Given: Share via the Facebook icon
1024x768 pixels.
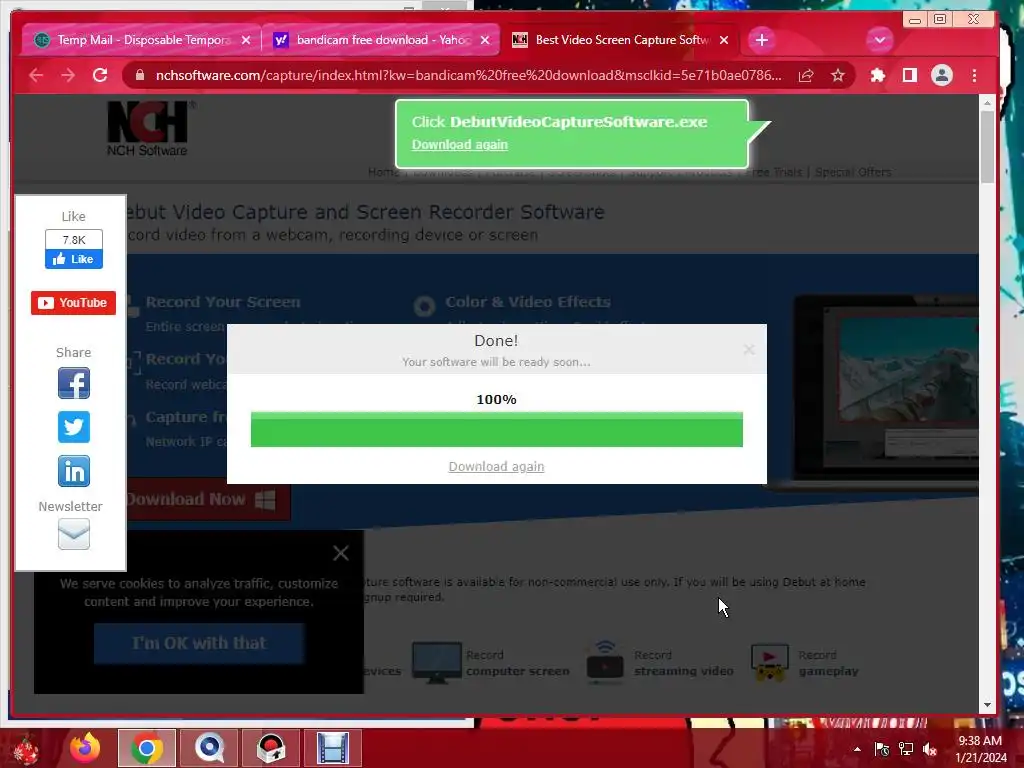Looking at the screenshot, I should [x=74, y=383].
